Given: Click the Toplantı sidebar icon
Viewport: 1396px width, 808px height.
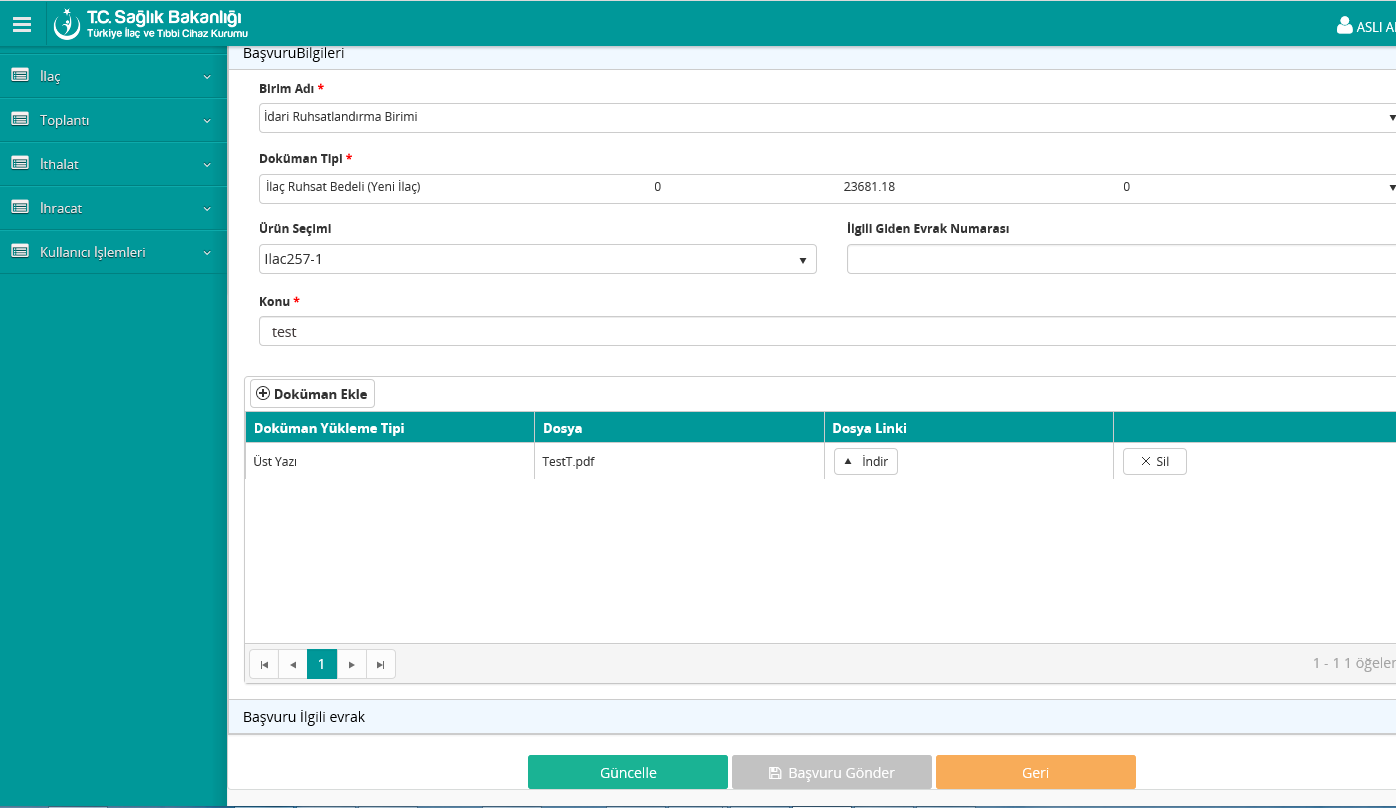Looking at the screenshot, I should point(19,119).
